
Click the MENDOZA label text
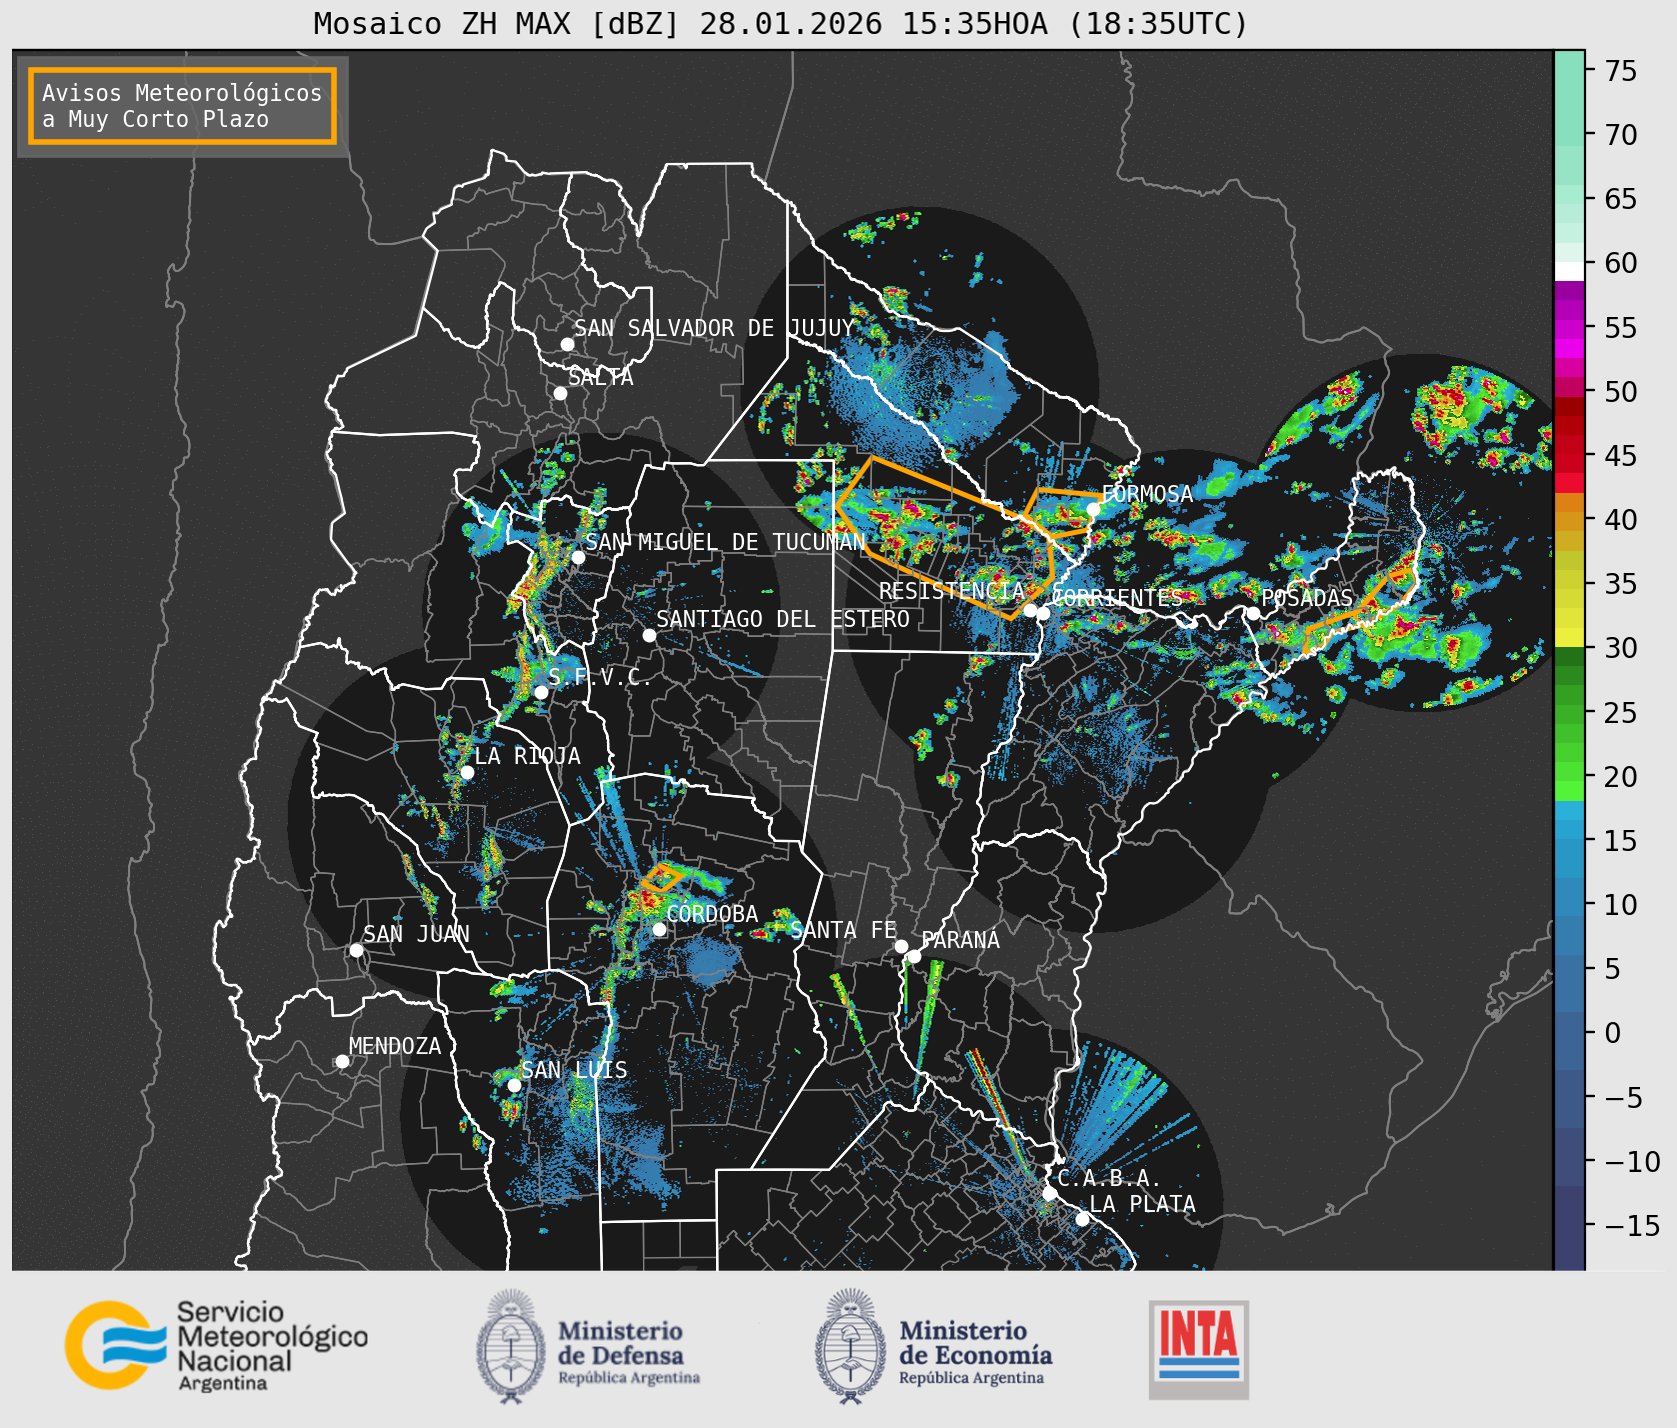click(x=395, y=1046)
